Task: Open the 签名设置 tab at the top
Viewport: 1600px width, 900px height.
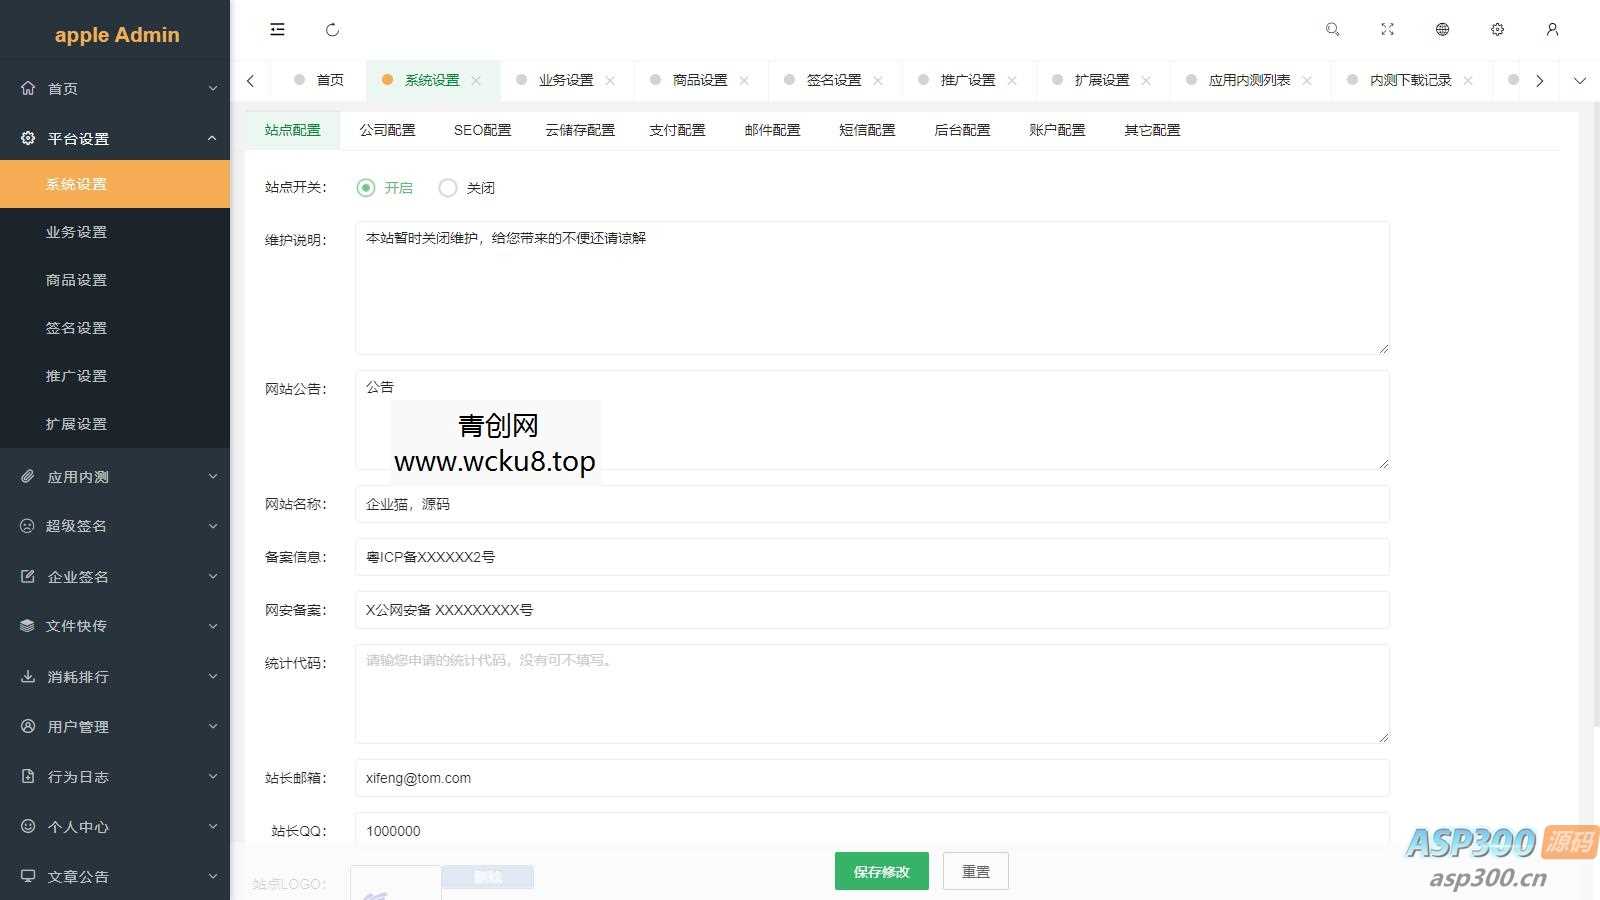Action: [x=835, y=80]
